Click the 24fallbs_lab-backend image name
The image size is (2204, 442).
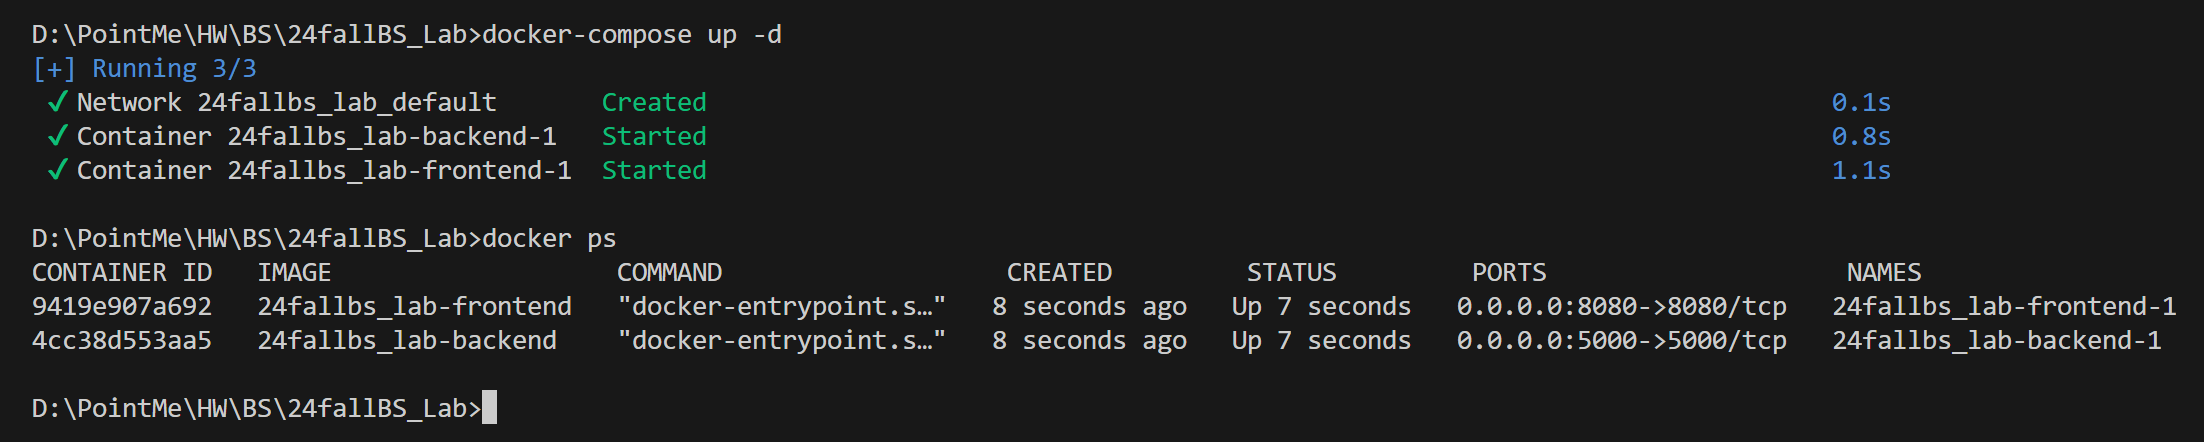407,340
